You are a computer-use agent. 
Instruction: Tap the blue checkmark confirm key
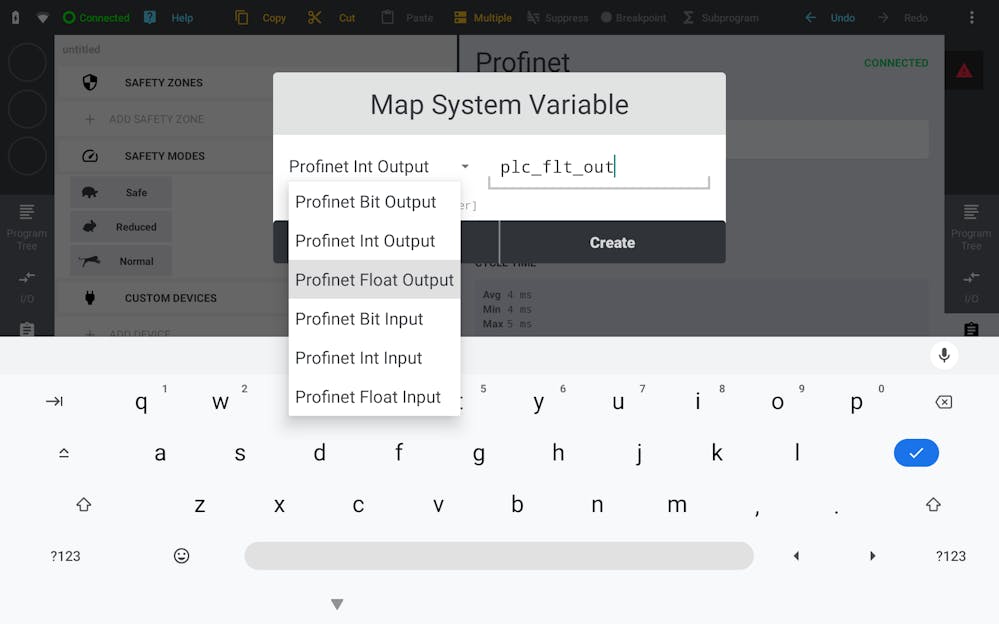pyautogui.click(x=916, y=453)
